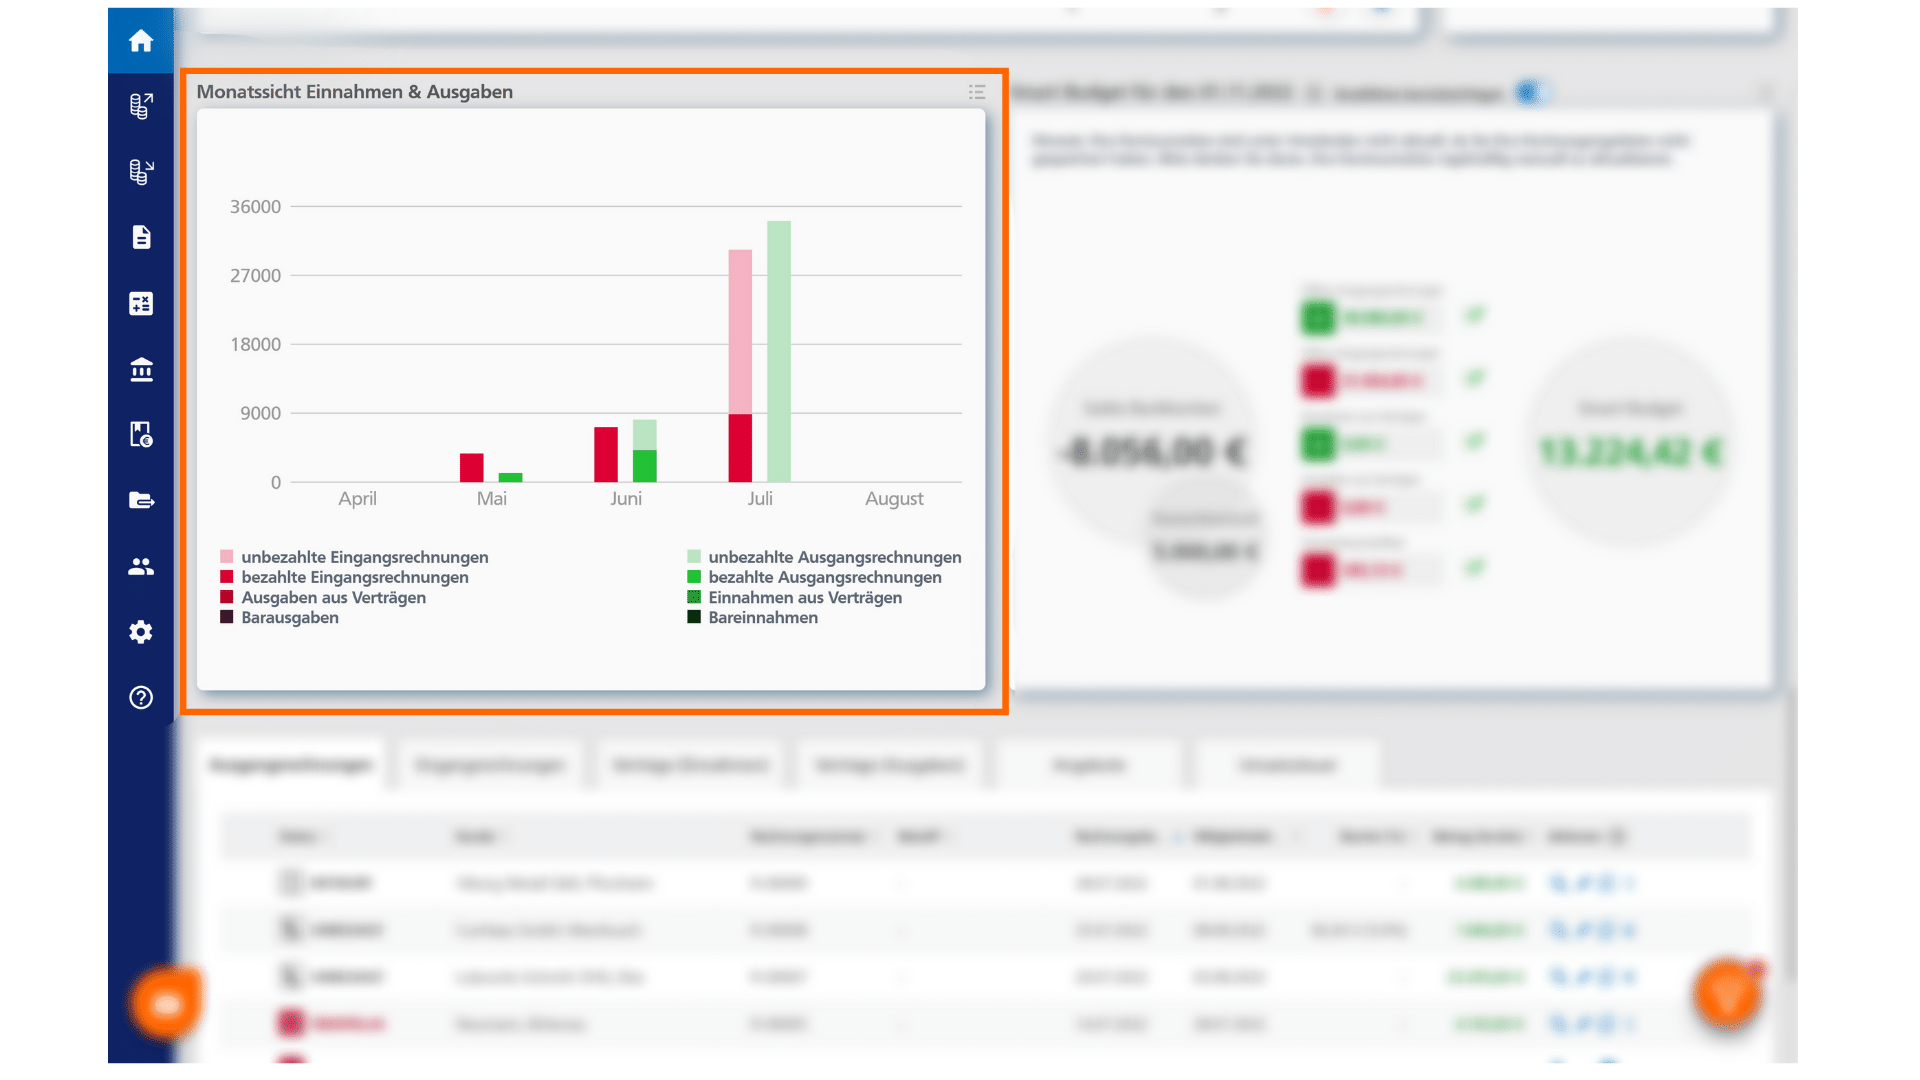
Task: Toggle 'Ausgaben aus Verträgen' legend series
Action: pos(323,597)
